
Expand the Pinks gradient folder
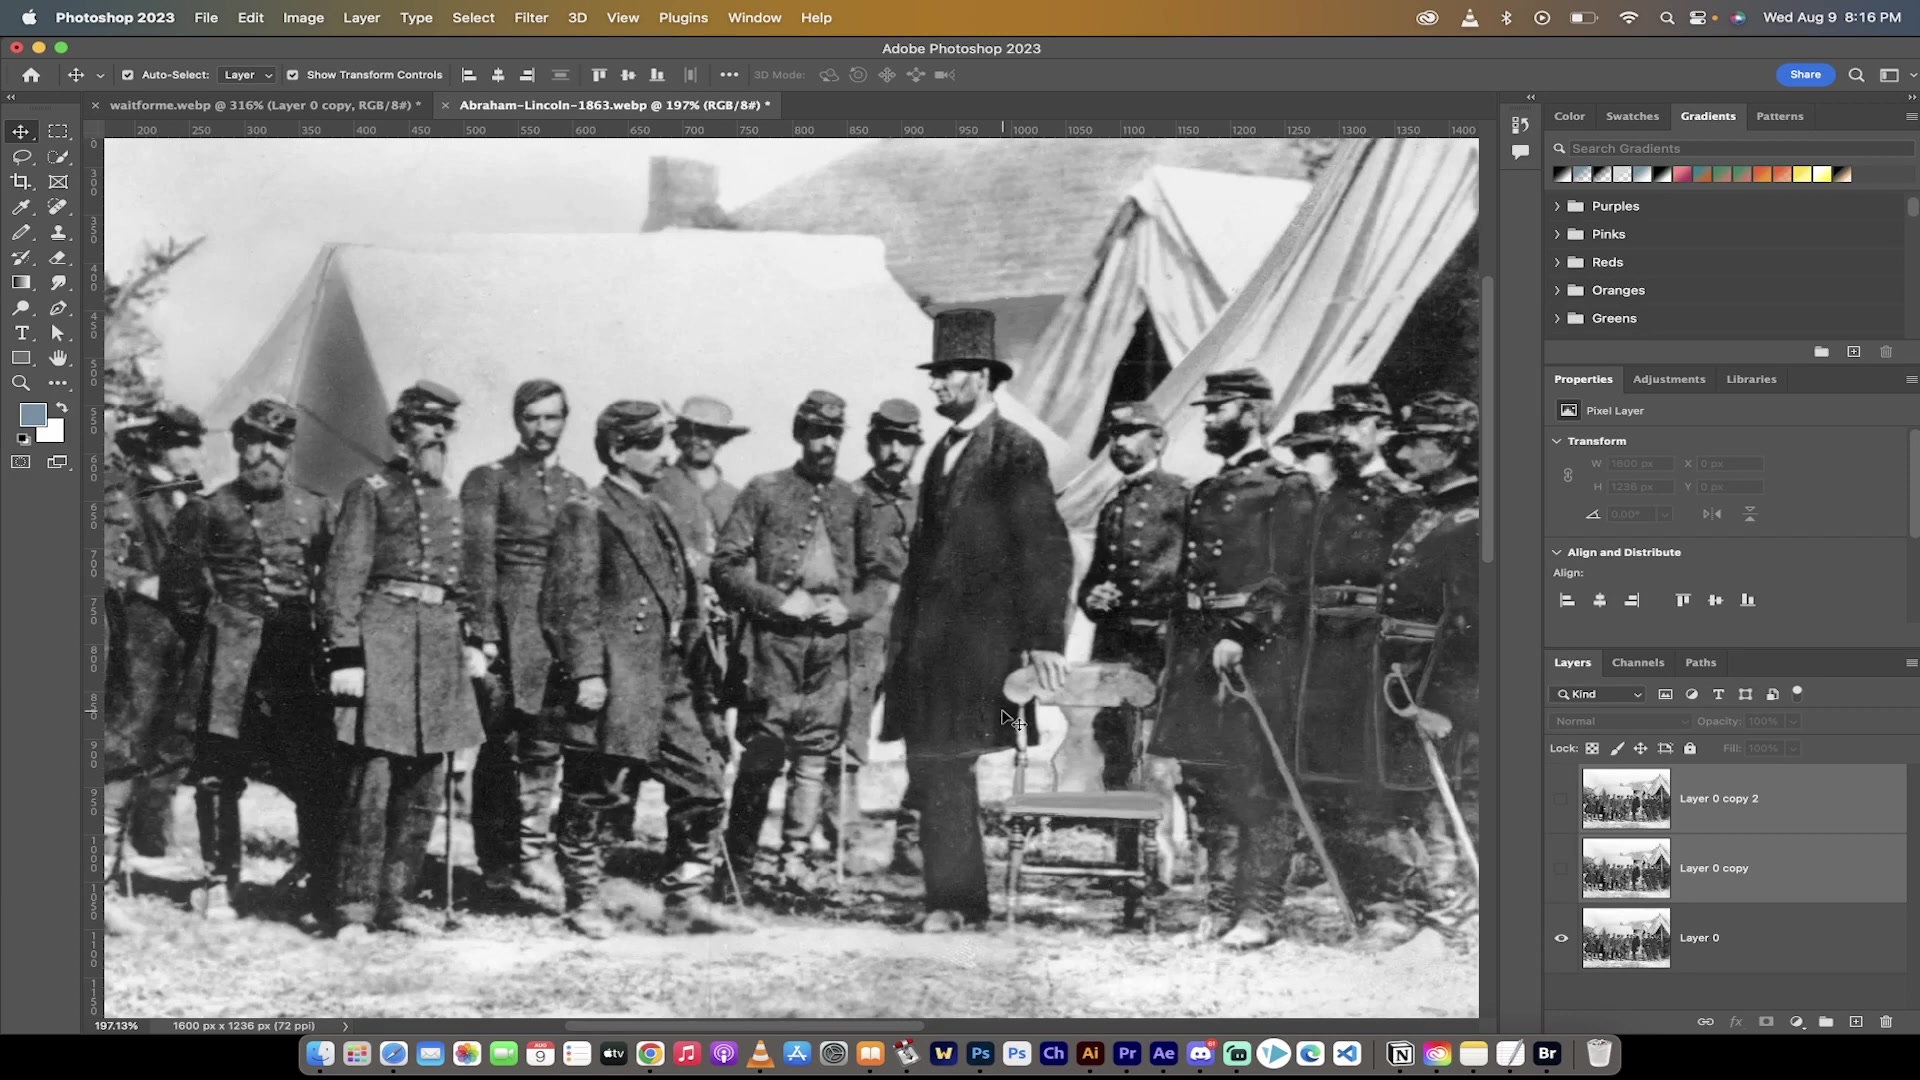coord(1557,234)
